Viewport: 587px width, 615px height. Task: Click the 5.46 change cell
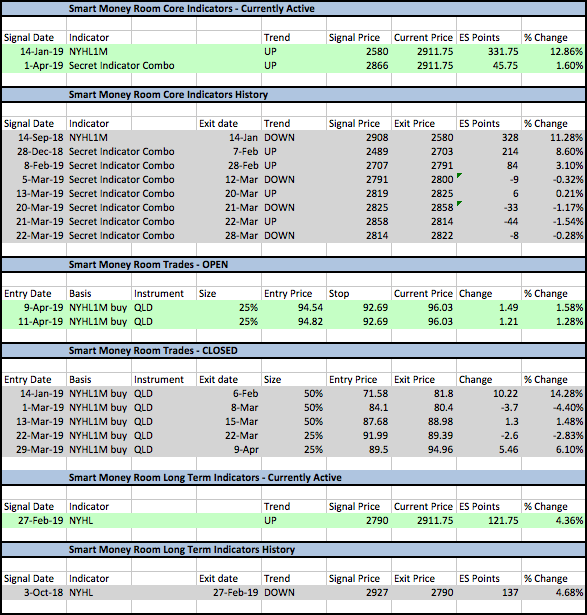[x=509, y=449]
